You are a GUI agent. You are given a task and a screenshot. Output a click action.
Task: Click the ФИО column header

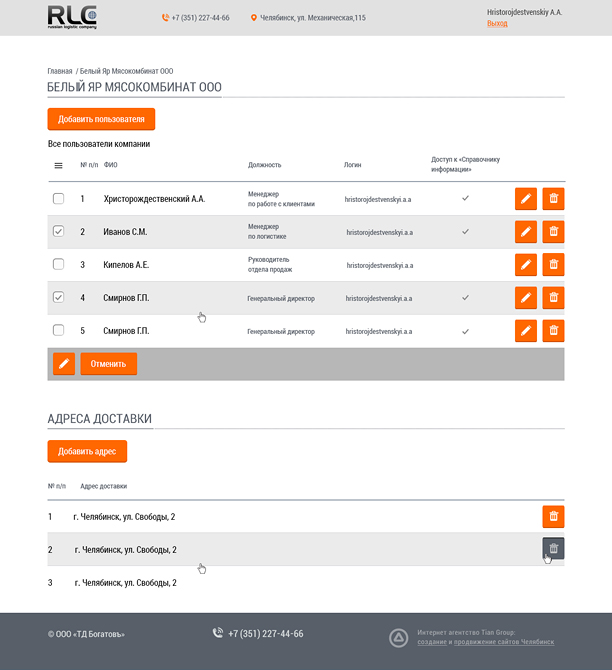(x=110, y=165)
